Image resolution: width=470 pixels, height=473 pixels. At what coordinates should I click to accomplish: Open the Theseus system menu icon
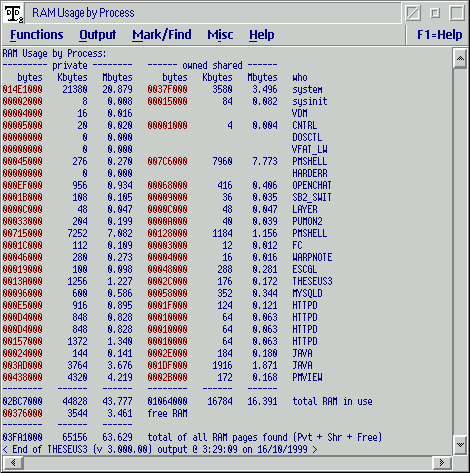pyautogui.click(x=14, y=13)
